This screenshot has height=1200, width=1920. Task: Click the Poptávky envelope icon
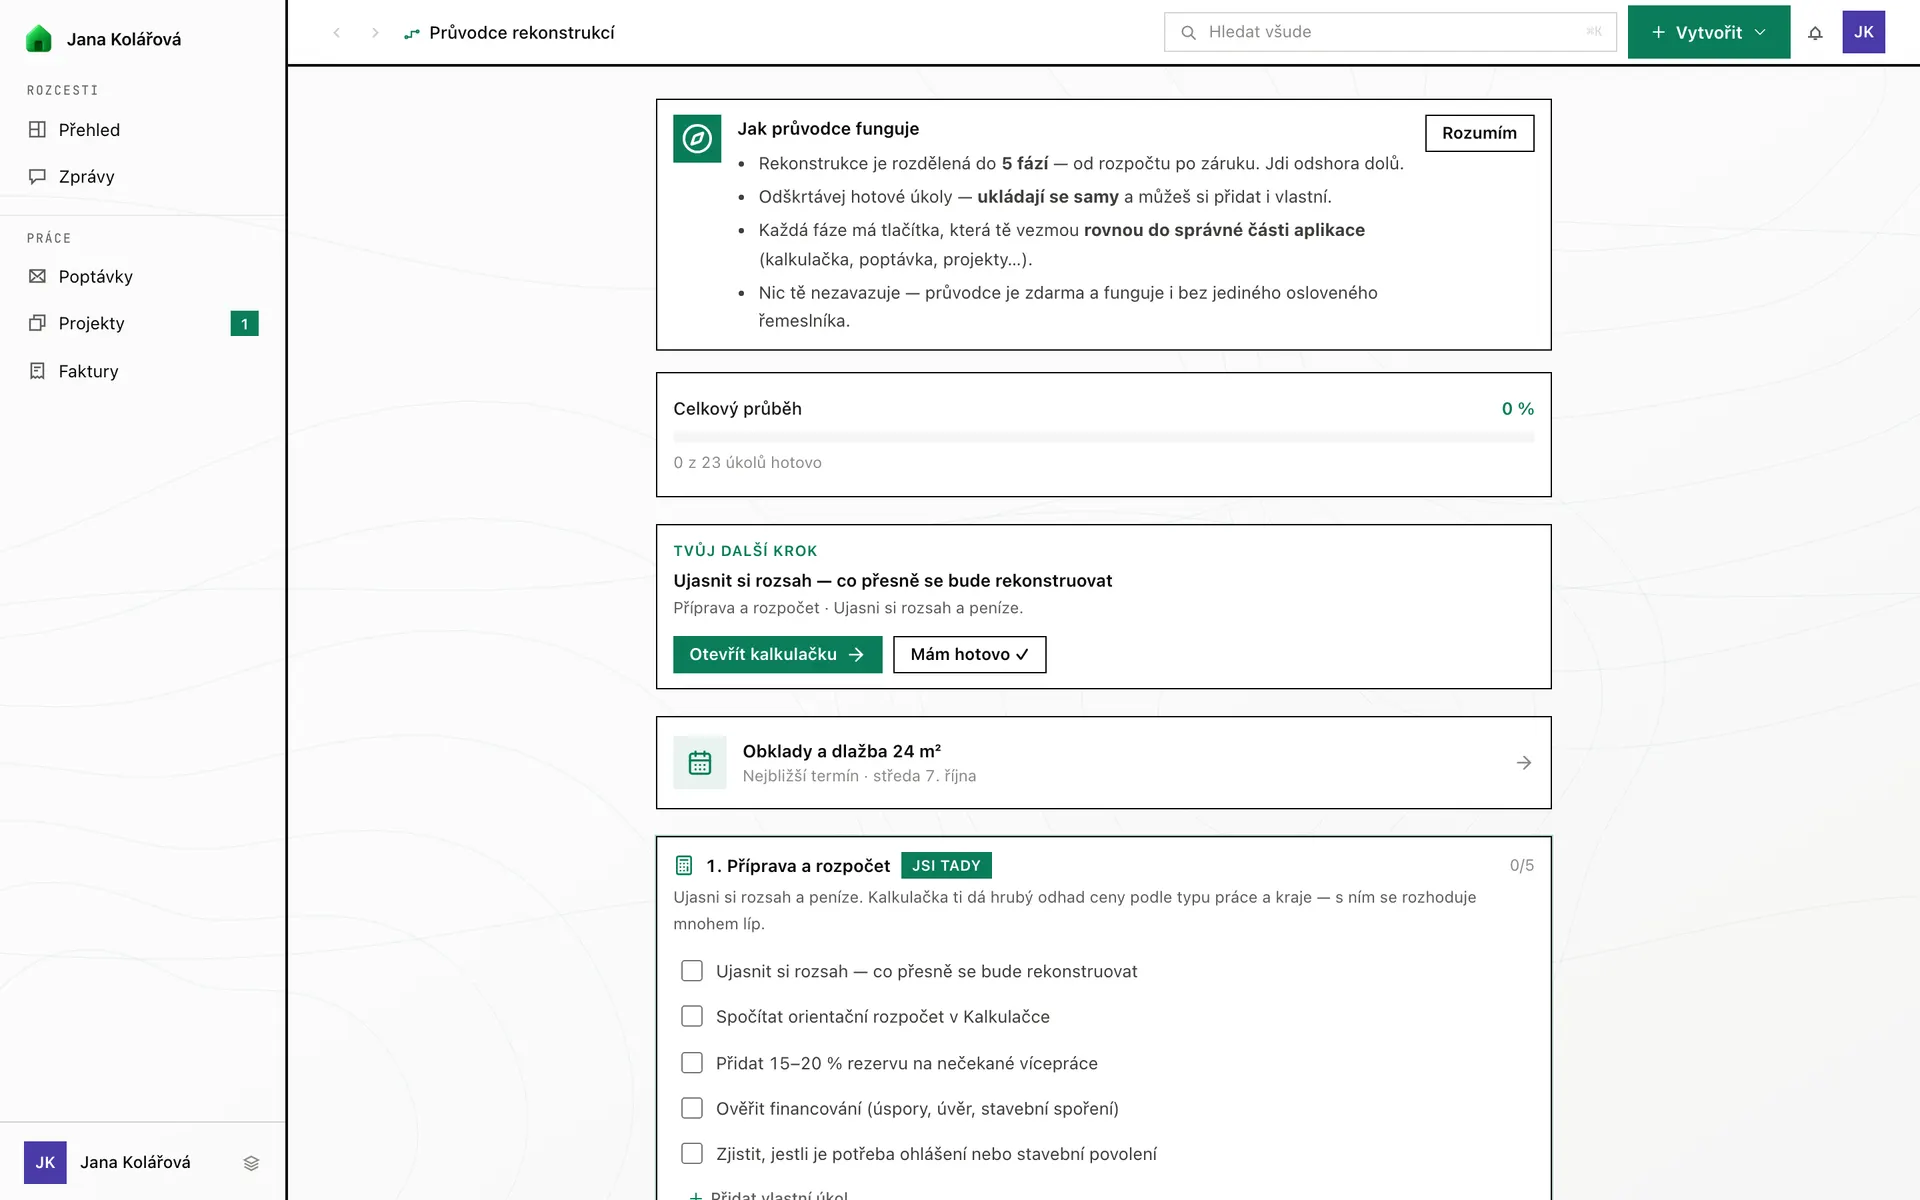[x=37, y=276]
